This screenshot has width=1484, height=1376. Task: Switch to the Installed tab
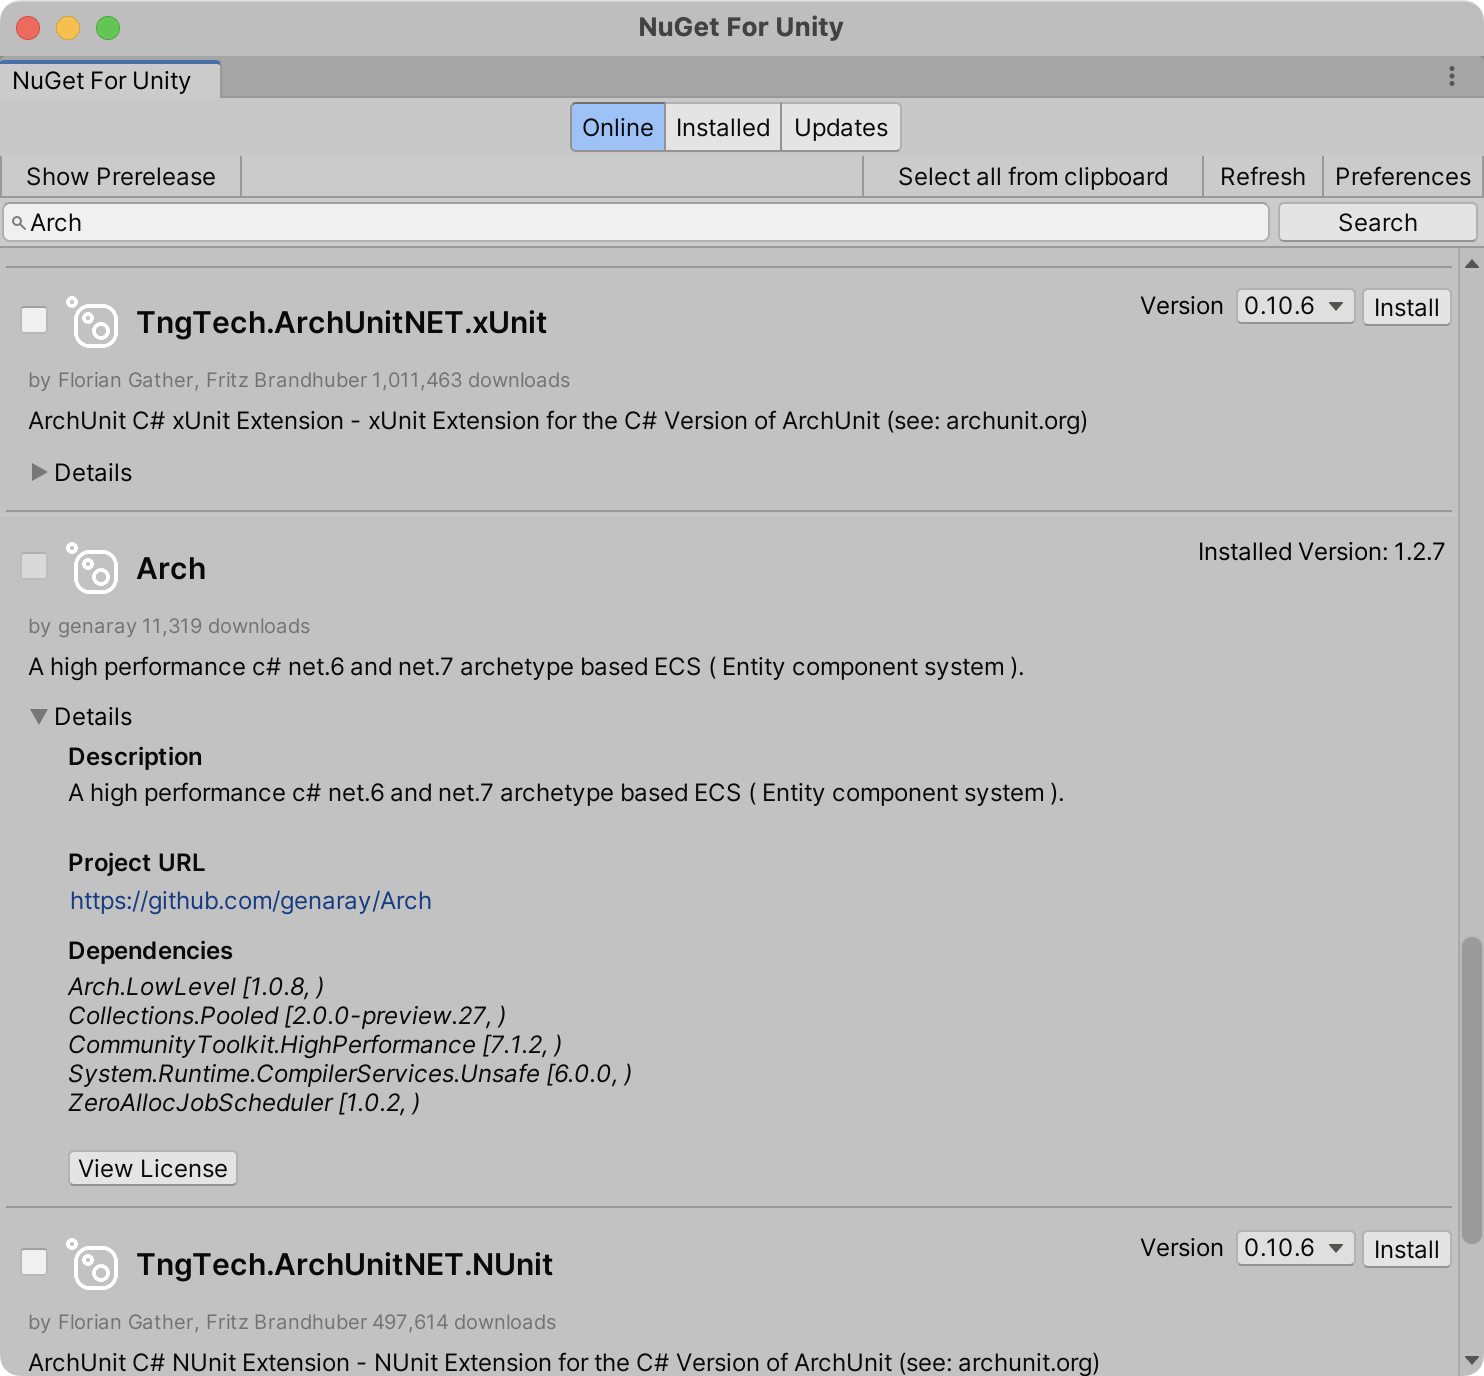pyautogui.click(x=723, y=127)
